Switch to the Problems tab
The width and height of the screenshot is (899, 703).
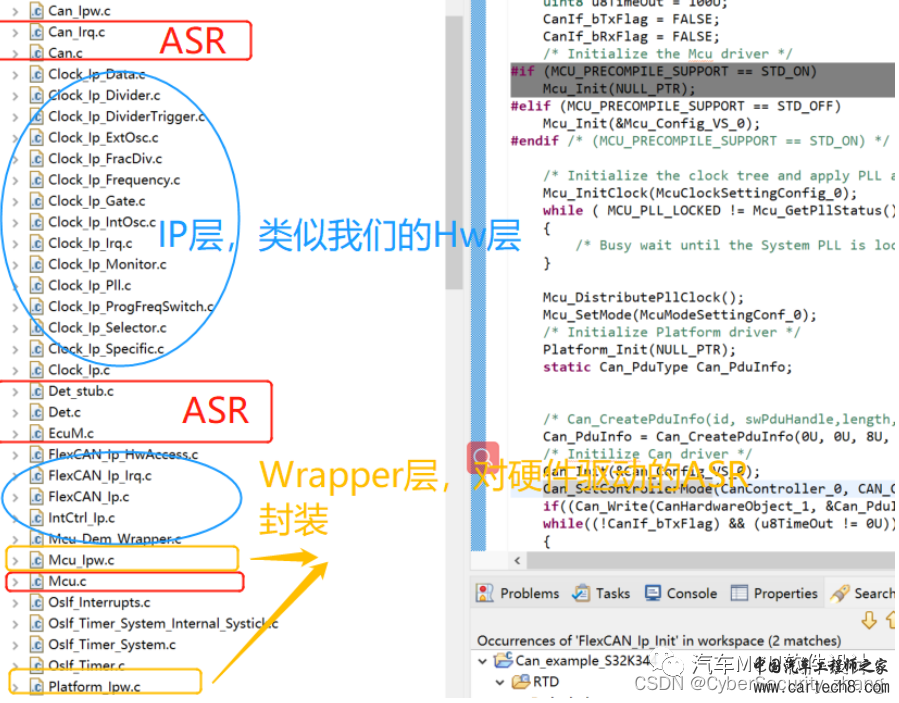pos(517,593)
